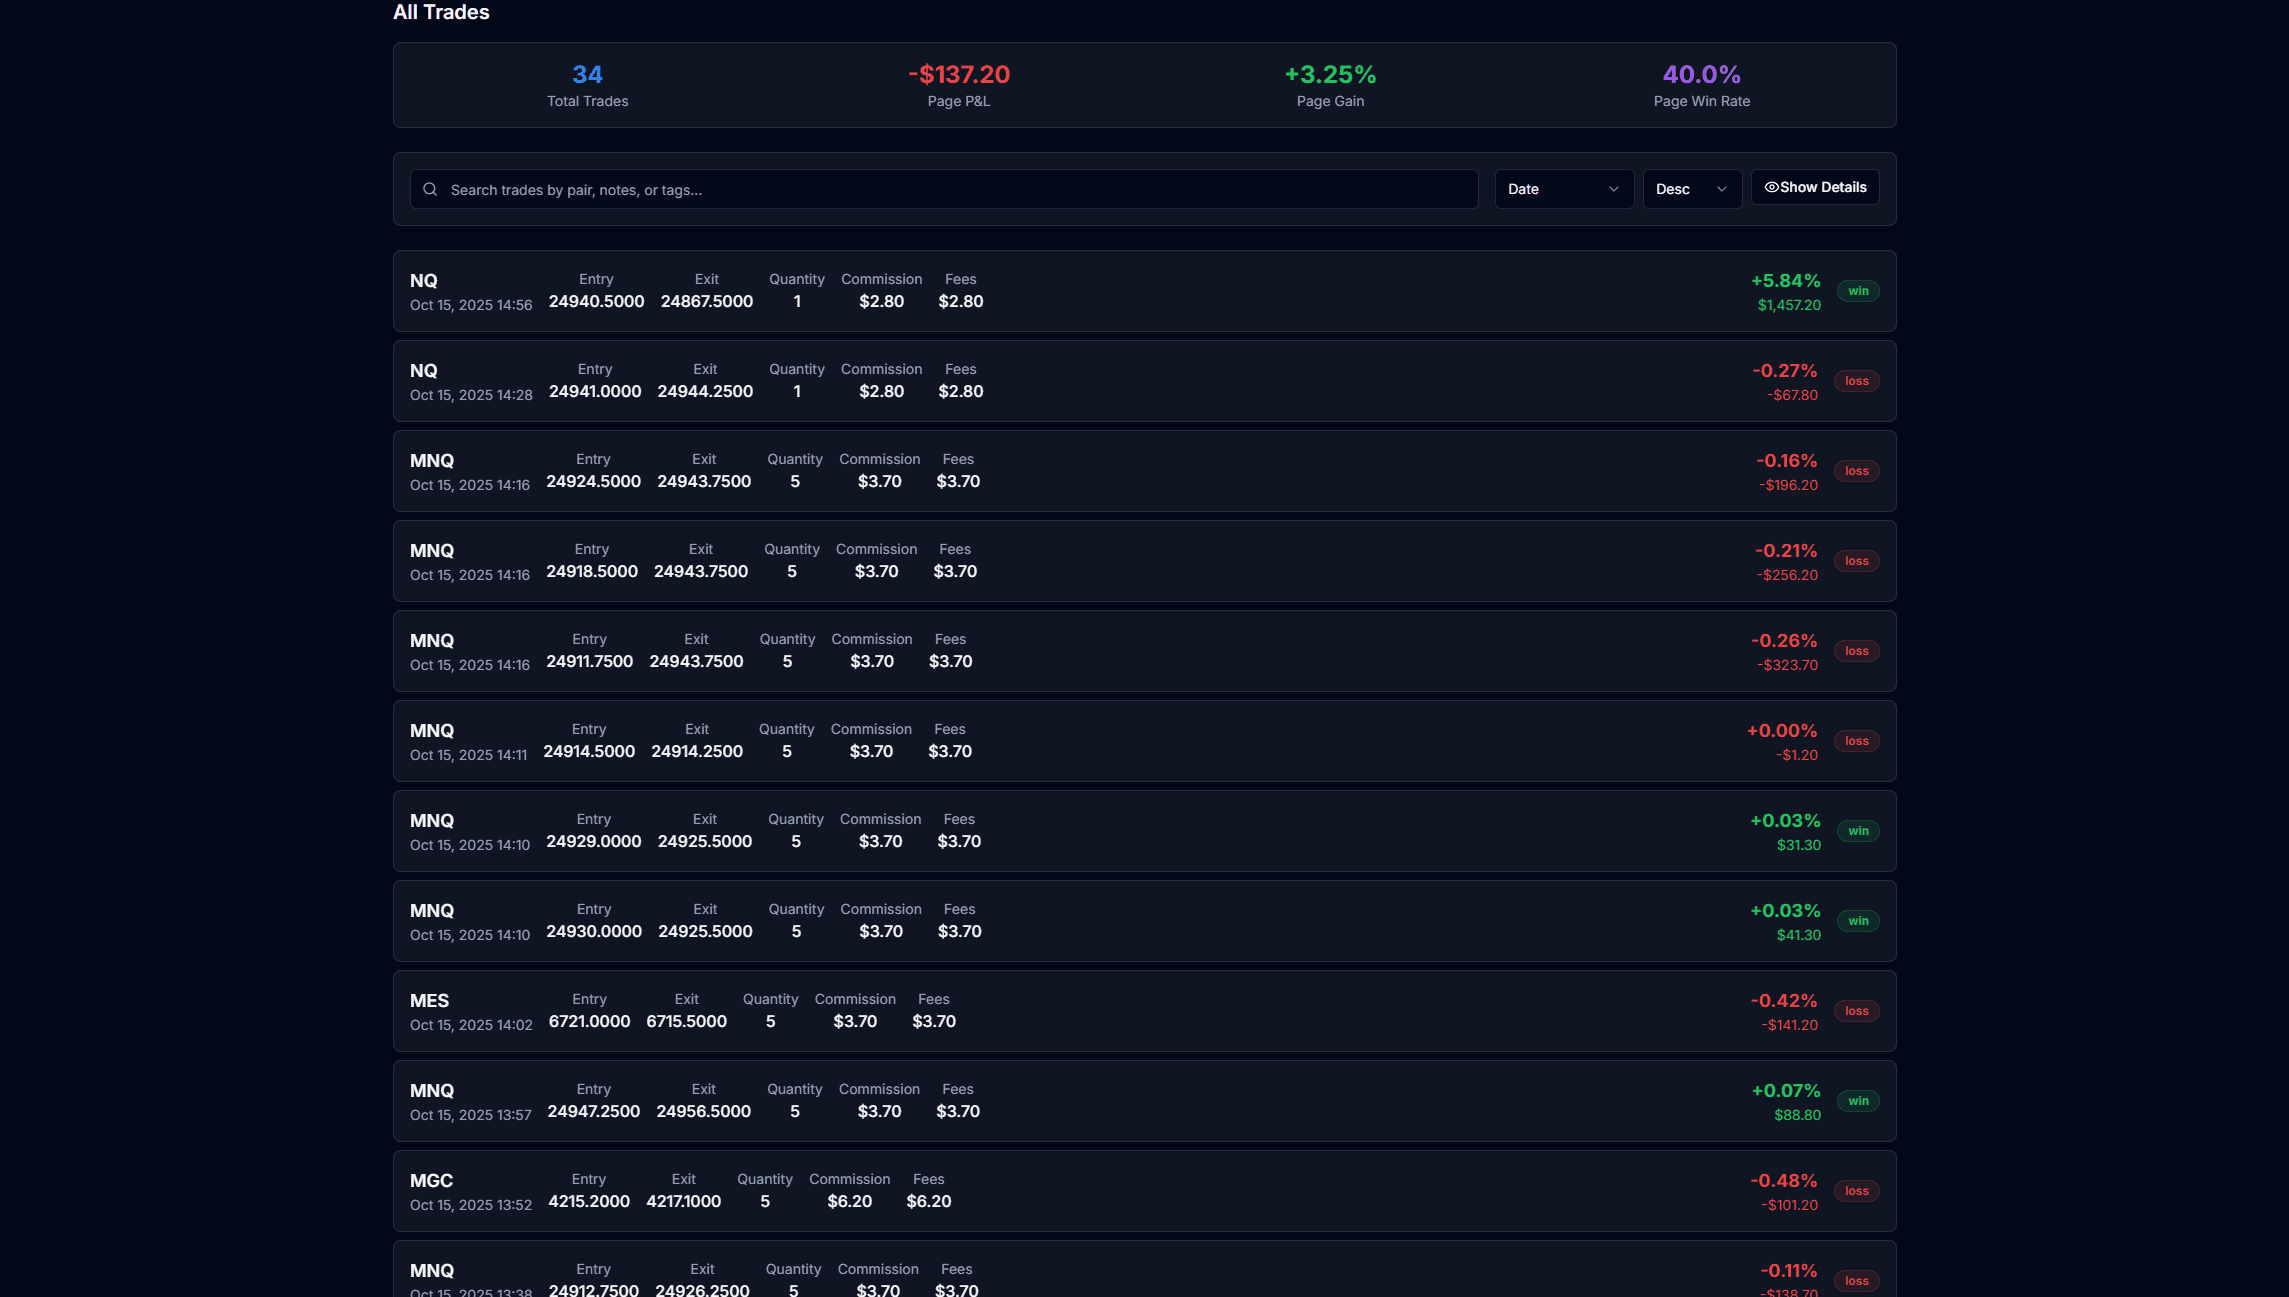Click loss badge on -$67.80 NQ trade

(x=1856, y=381)
